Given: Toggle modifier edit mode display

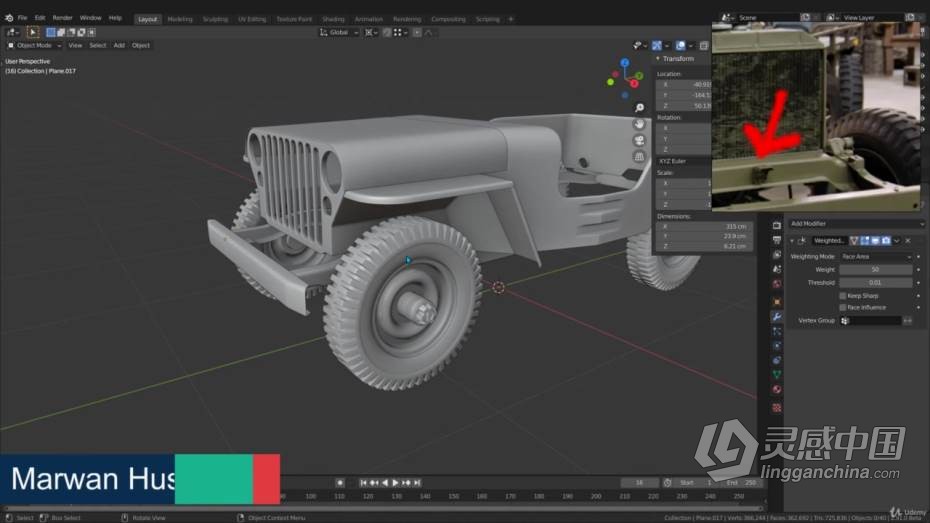Looking at the screenshot, I should tap(865, 240).
